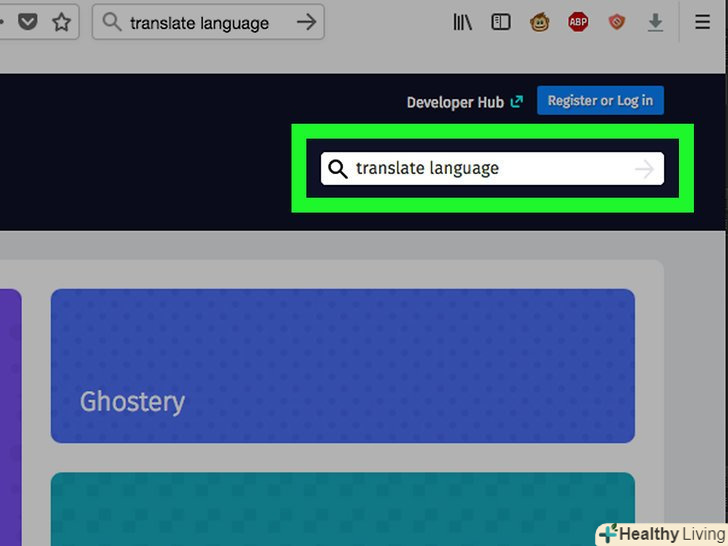Image resolution: width=728 pixels, height=546 pixels.
Task: Click the add-ons search magnifier icon
Action: [x=338, y=169]
